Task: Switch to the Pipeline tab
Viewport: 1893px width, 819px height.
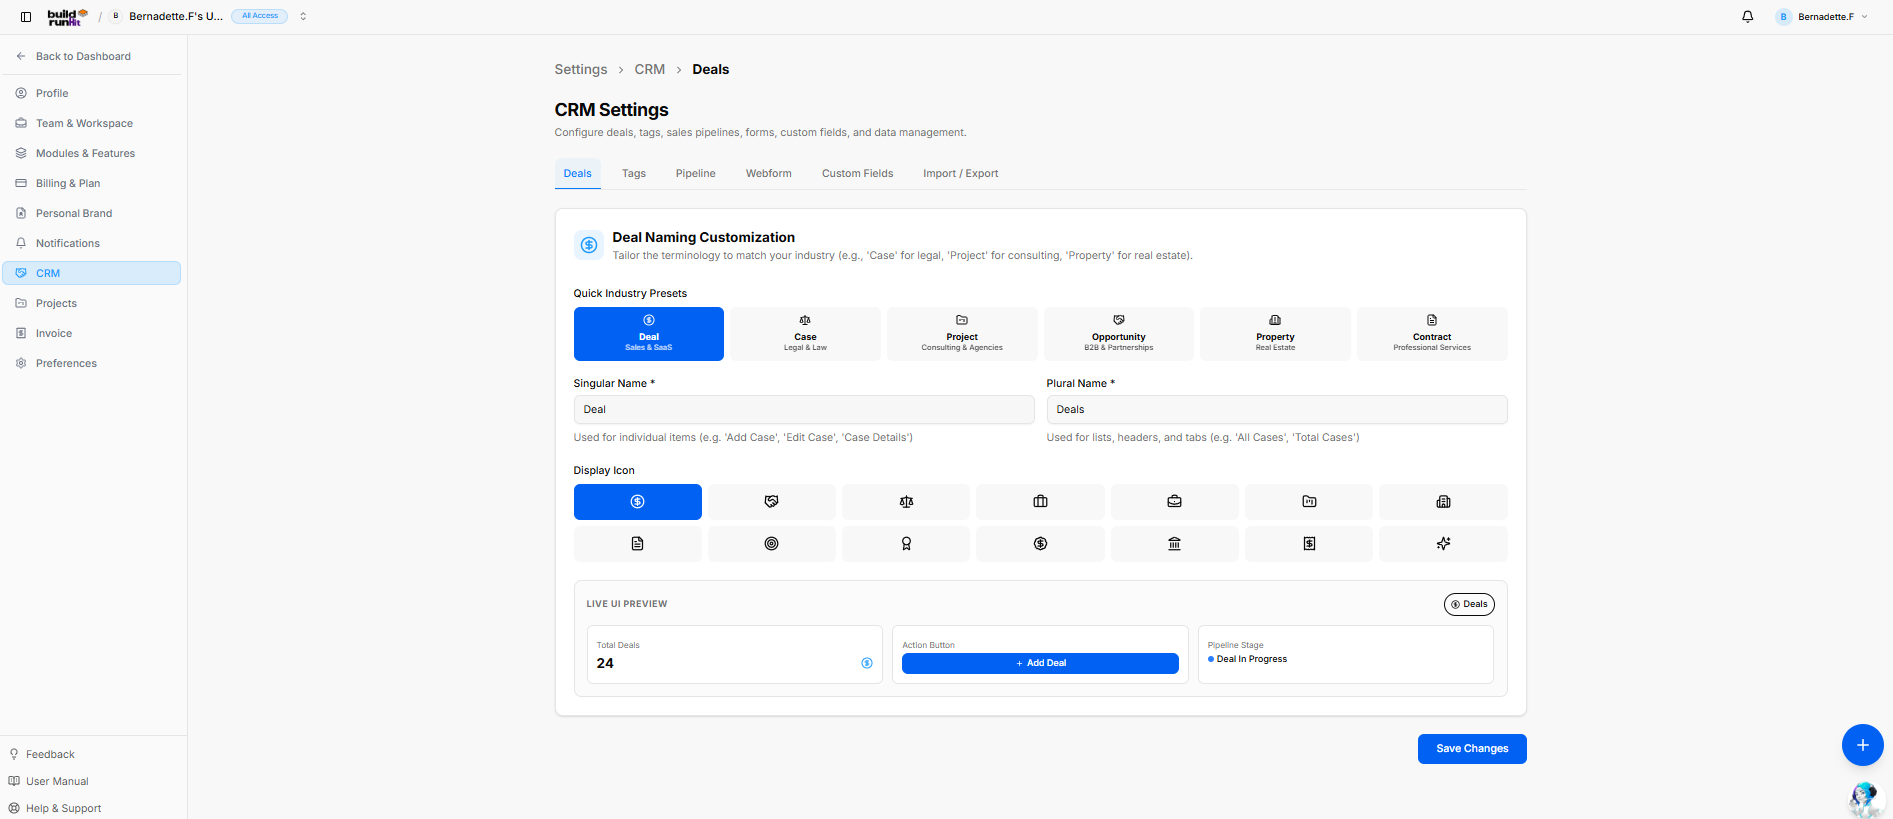Action: [x=695, y=174]
